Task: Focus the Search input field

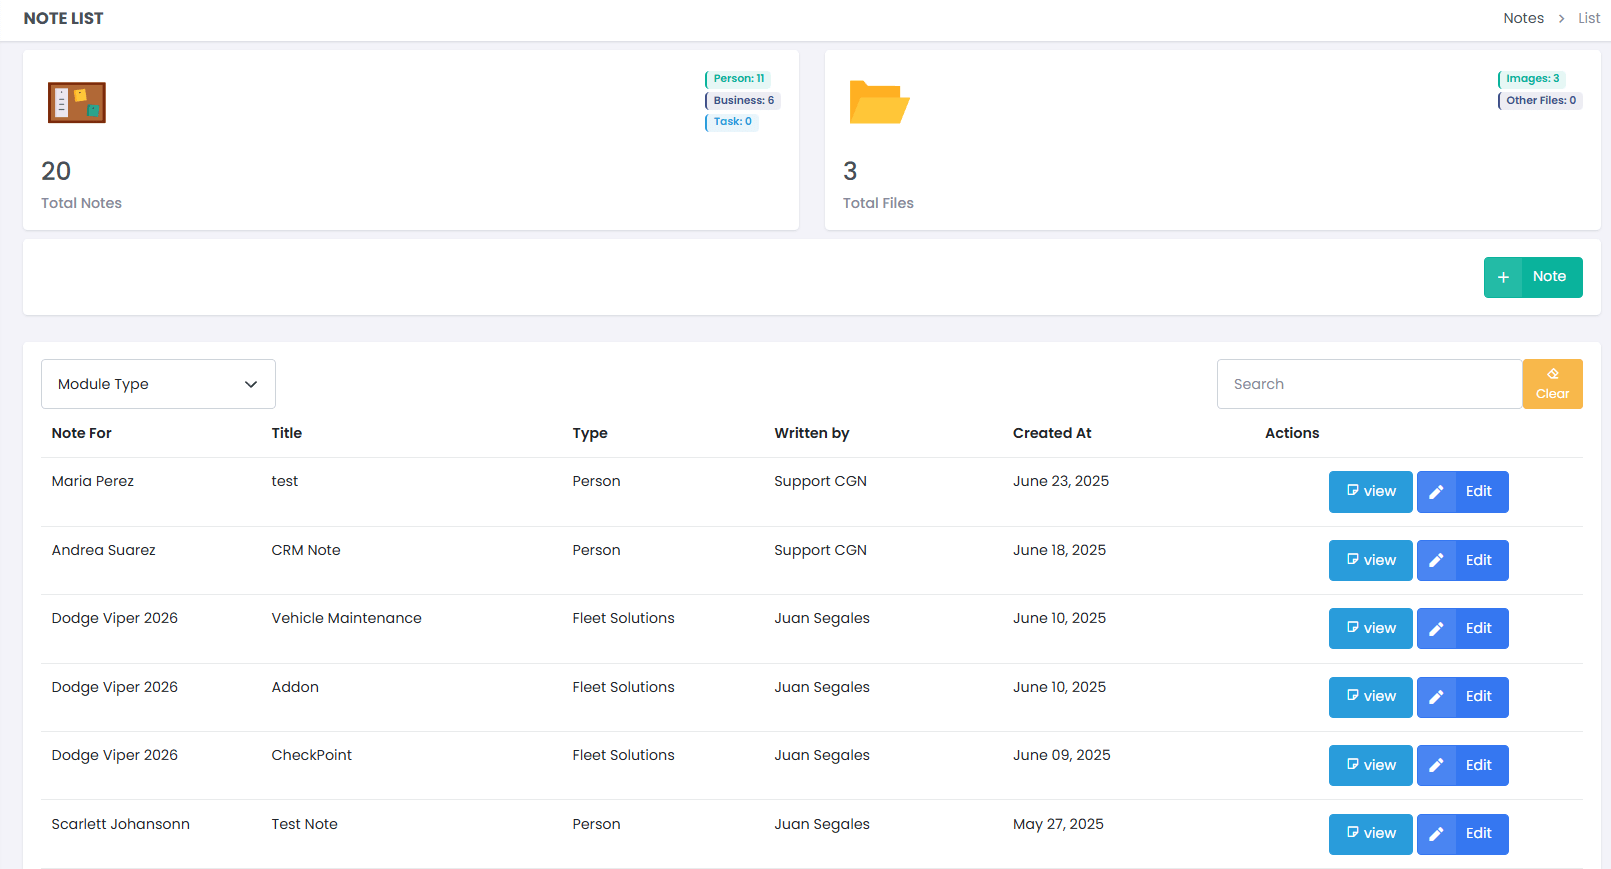Action: [x=1369, y=384]
